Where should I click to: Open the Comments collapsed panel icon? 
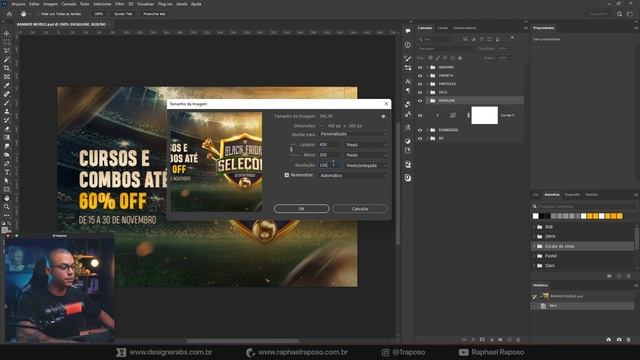click(x=408, y=31)
